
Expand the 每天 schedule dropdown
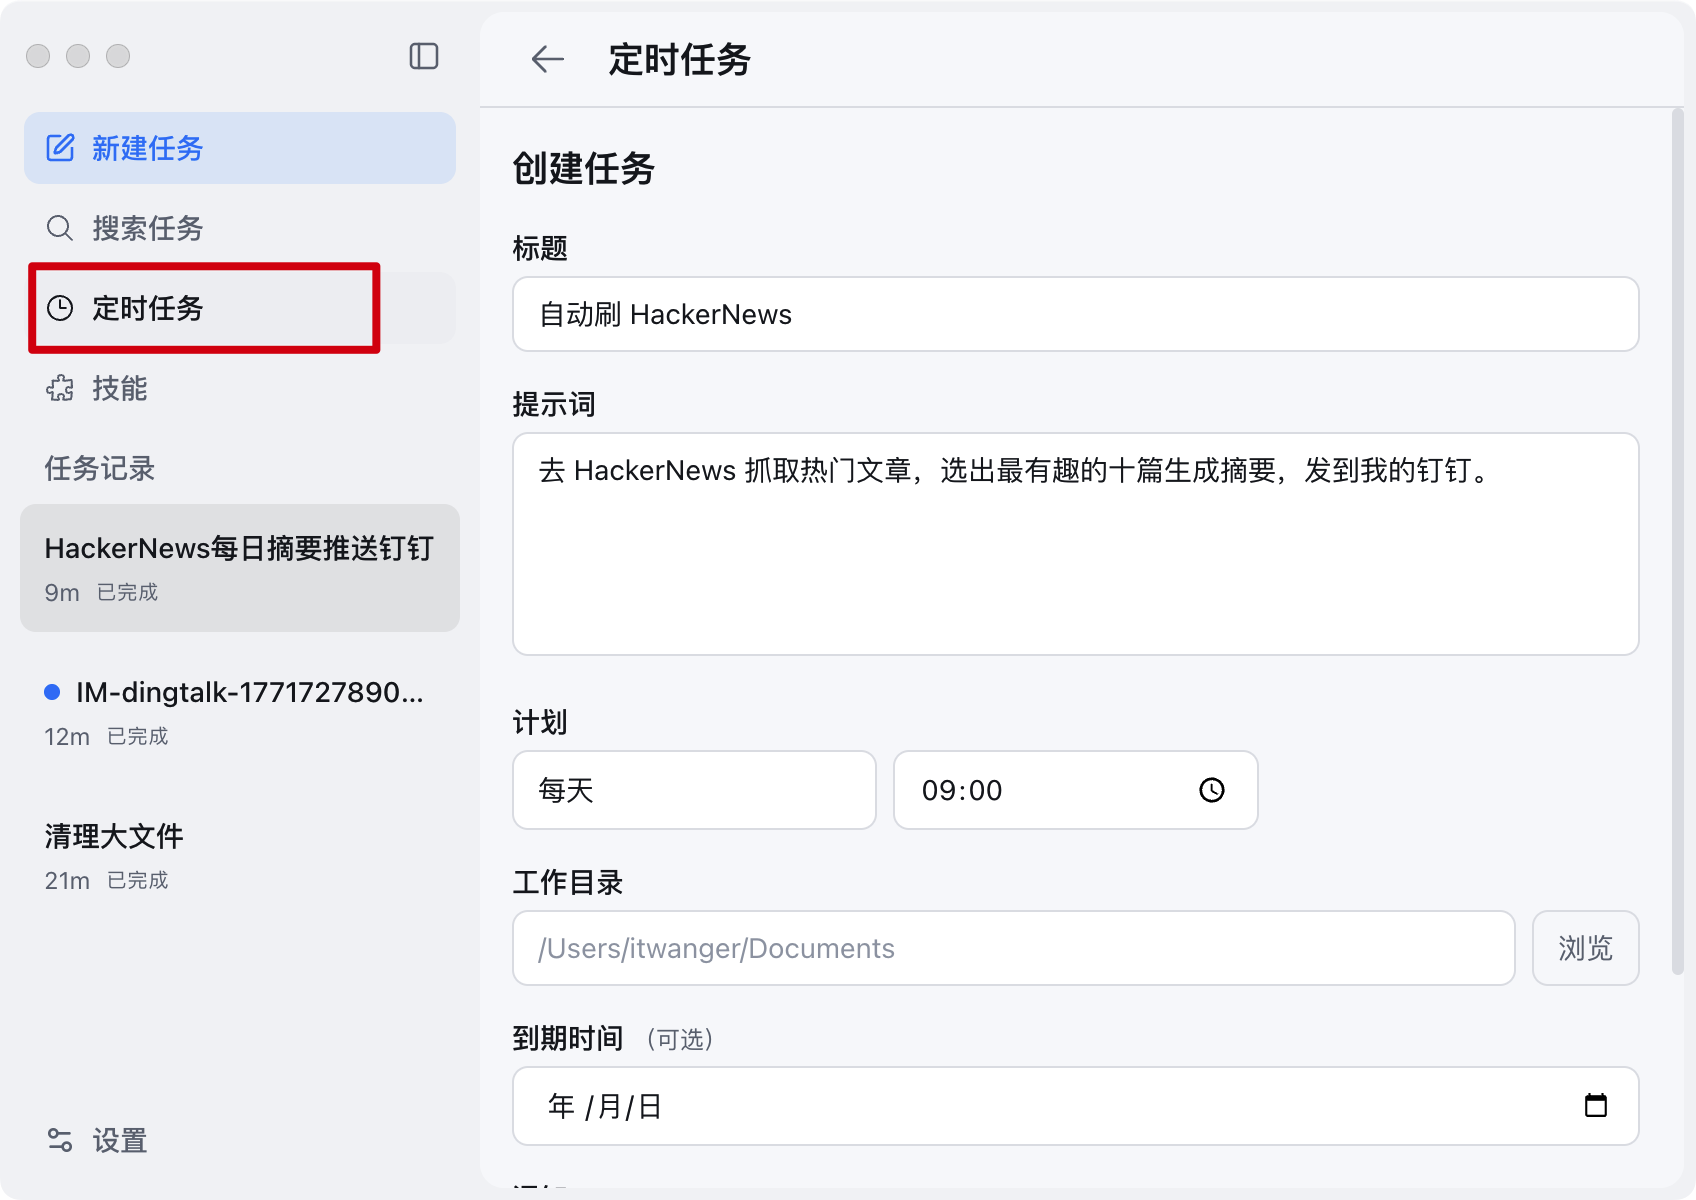pyautogui.click(x=694, y=790)
